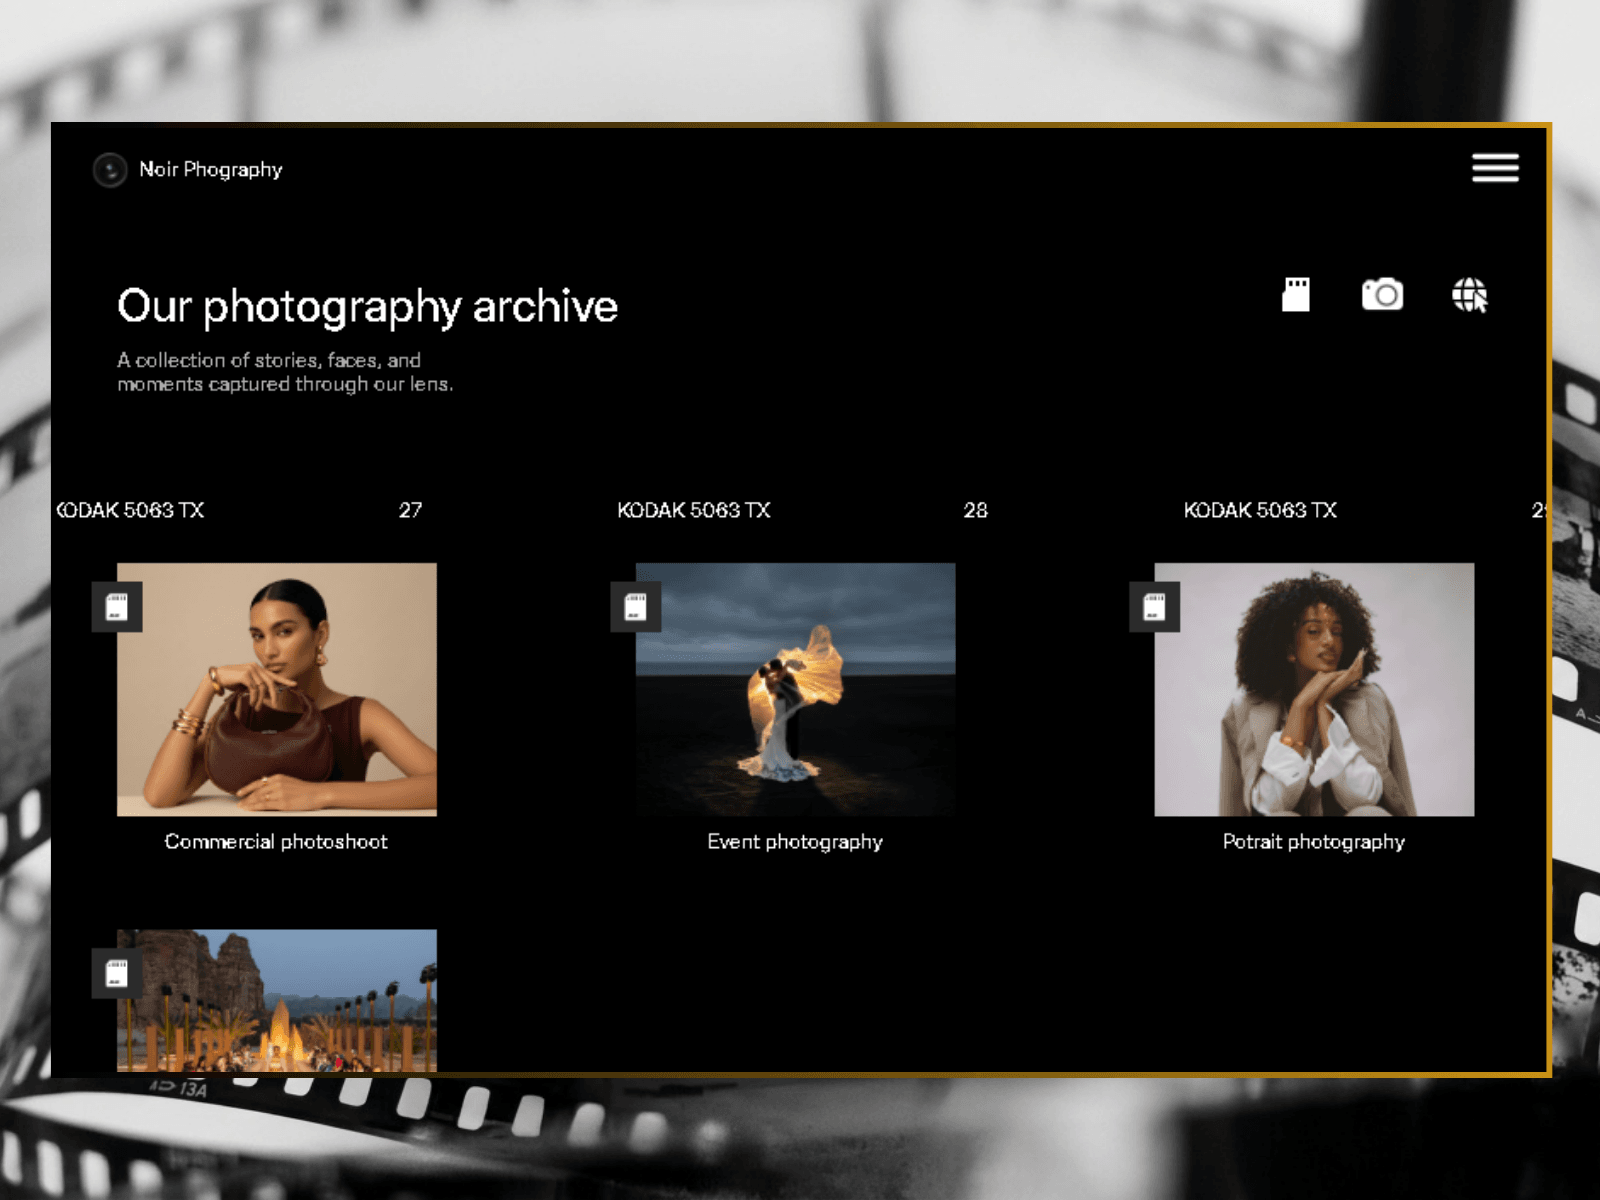Screen dimensions: 1600x1200
Task: Click the Commercial photoshoot caption
Action: coord(276,842)
